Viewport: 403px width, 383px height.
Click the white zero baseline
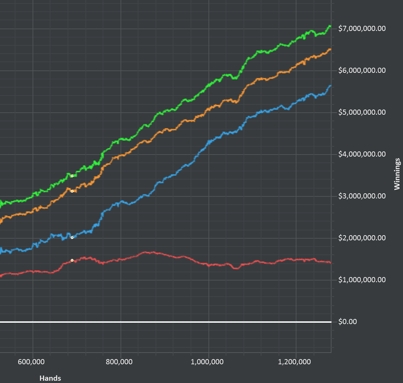(166, 322)
